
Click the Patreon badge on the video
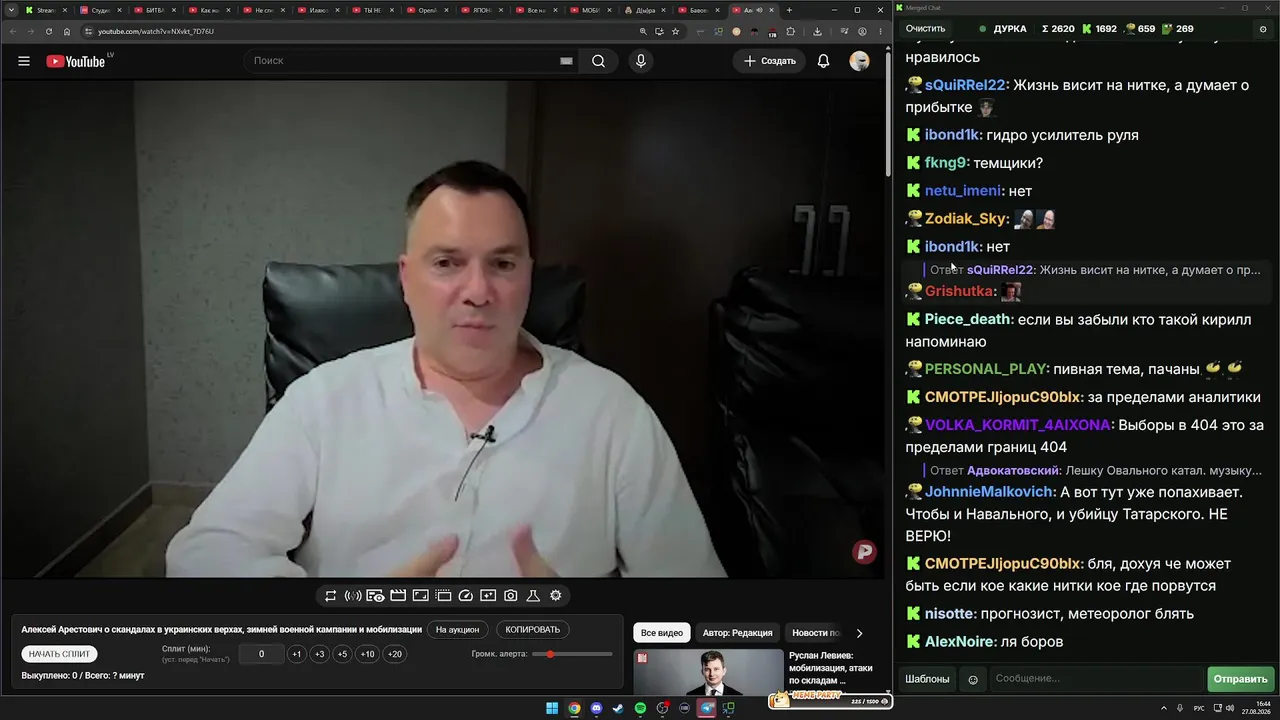[864, 551]
